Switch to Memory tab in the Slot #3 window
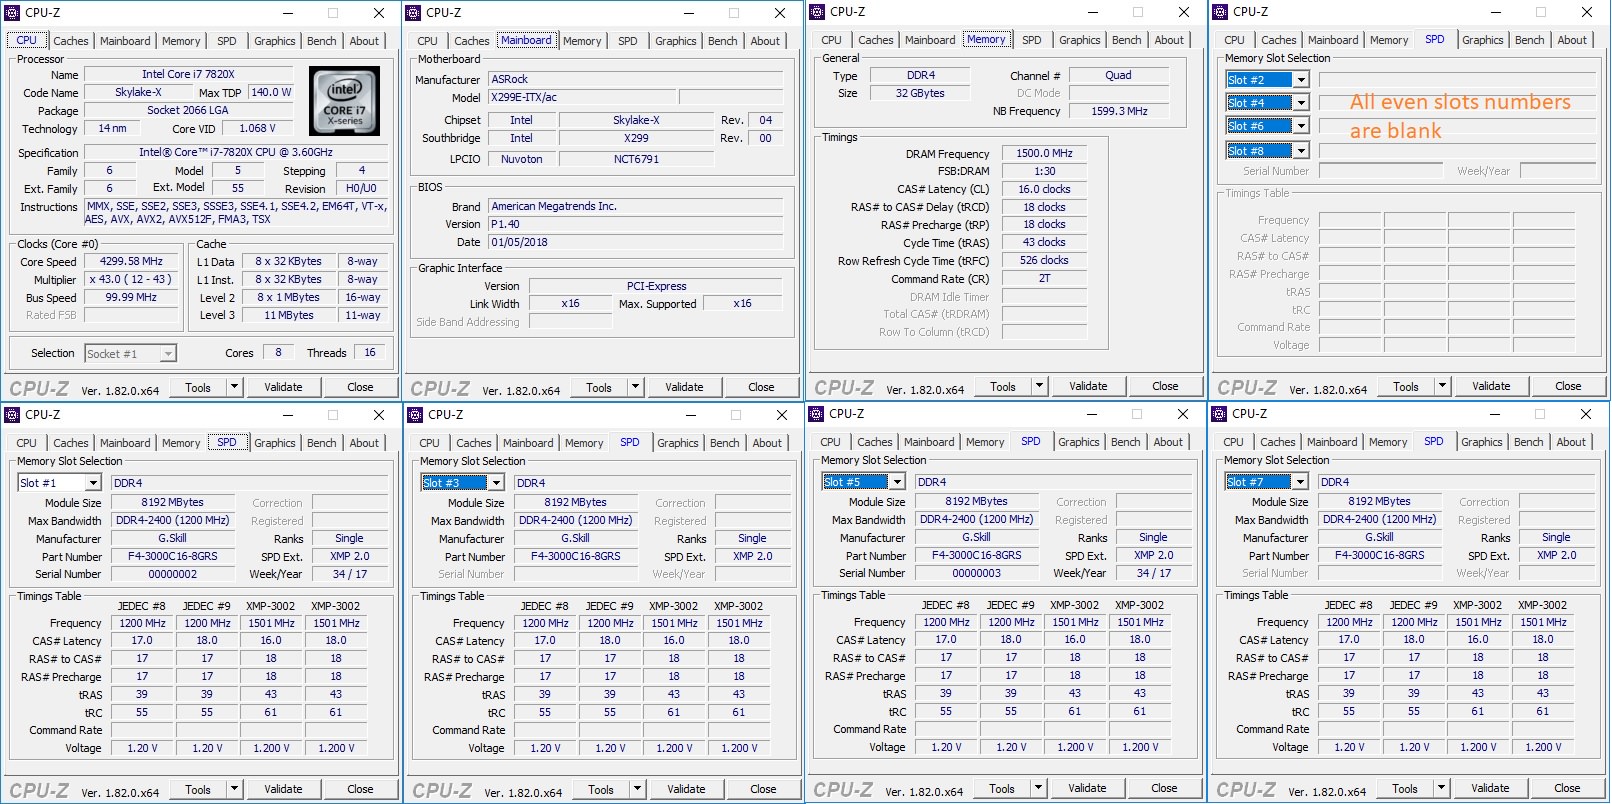This screenshot has width=1612, height=804. [584, 443]
